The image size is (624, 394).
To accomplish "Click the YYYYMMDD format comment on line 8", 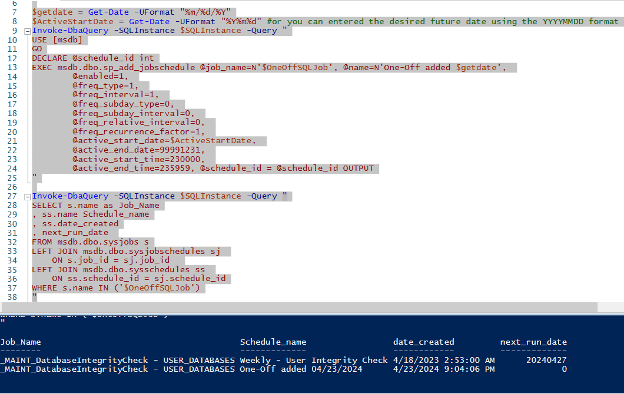I will click(443, 21).
